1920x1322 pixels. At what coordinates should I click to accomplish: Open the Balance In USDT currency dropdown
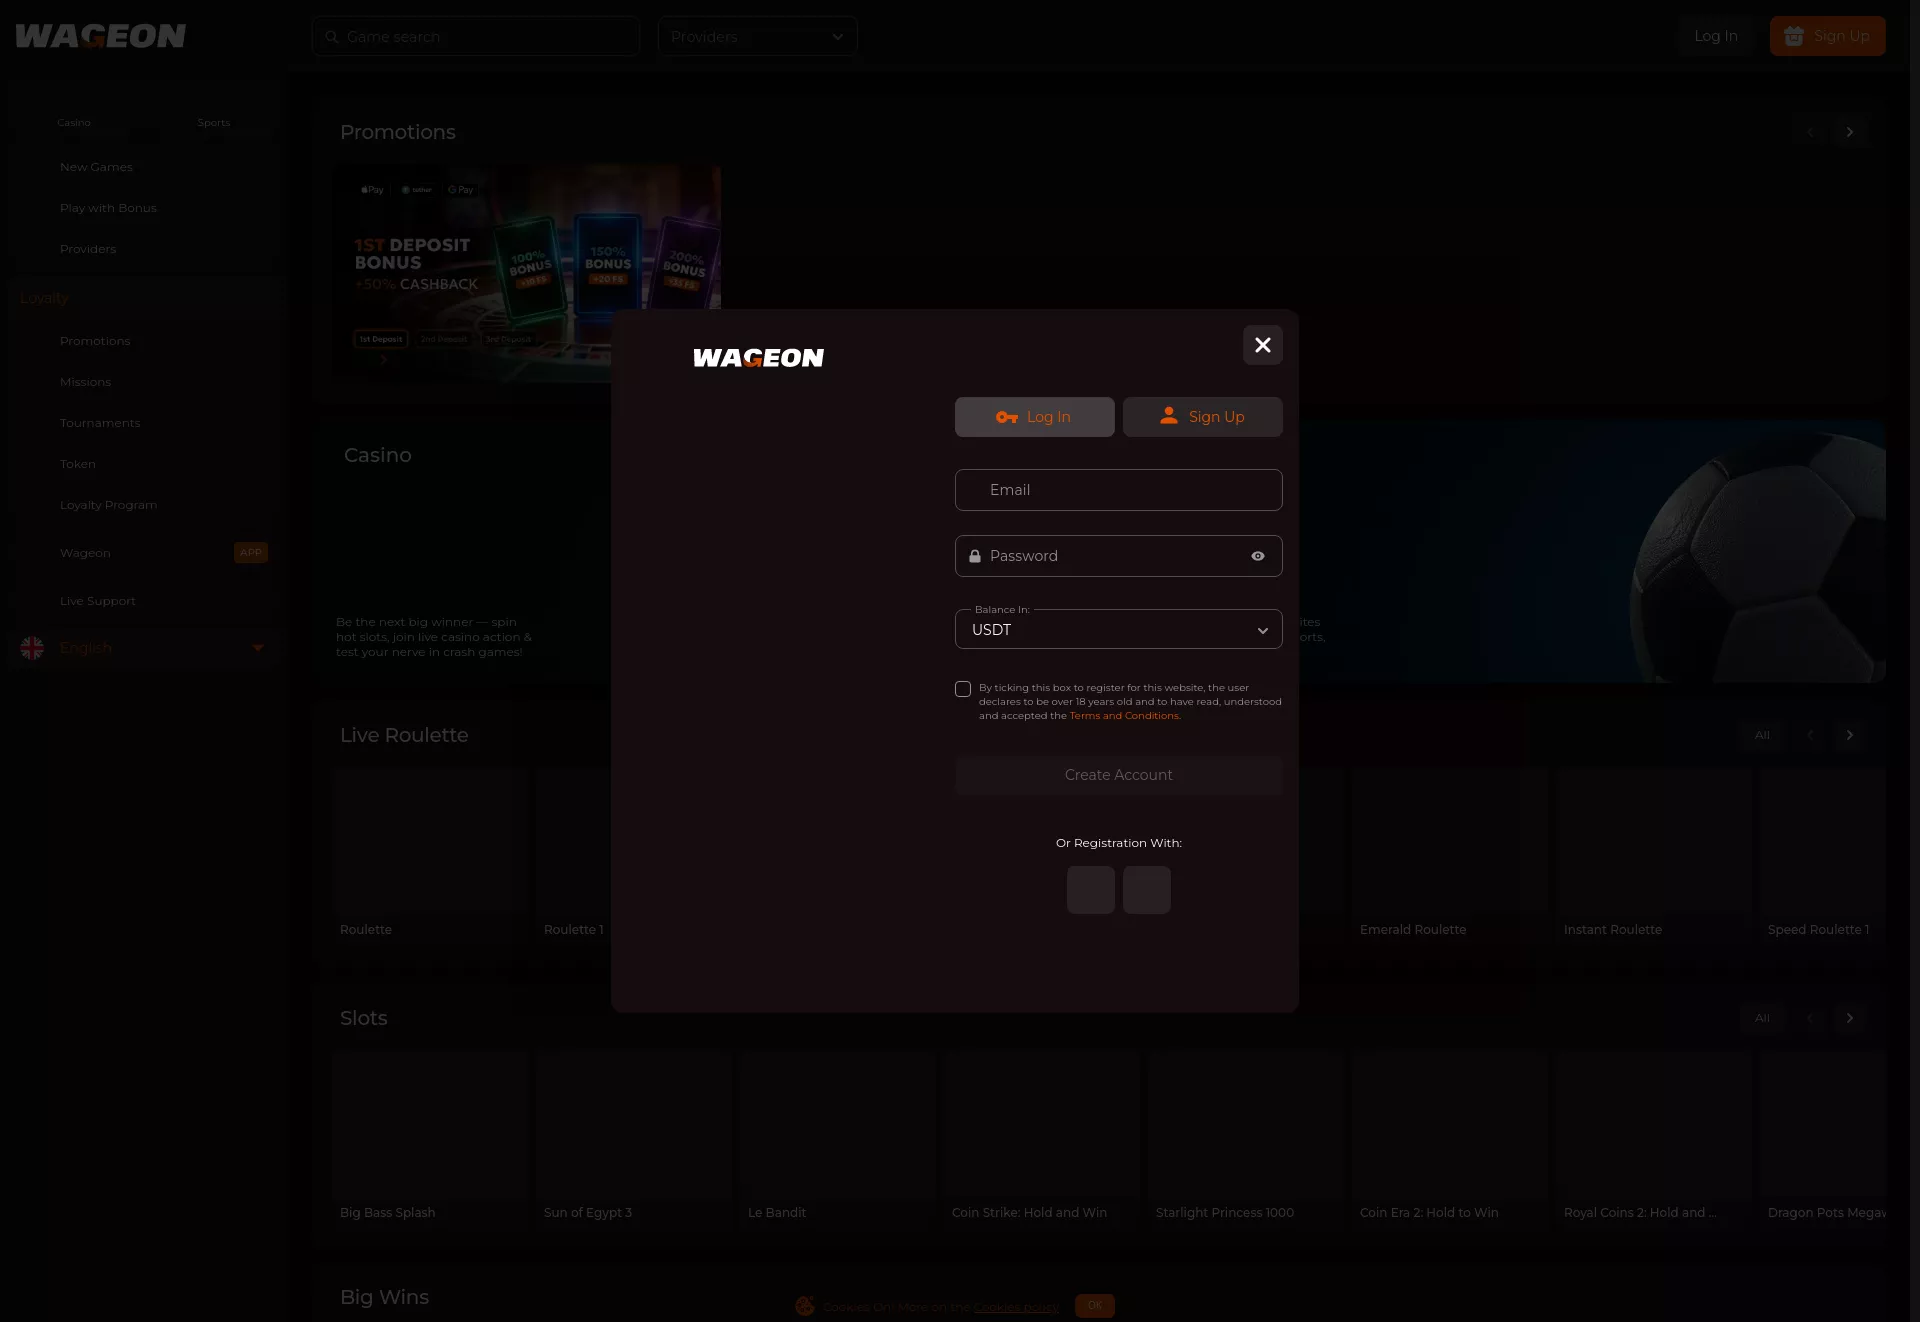[1118, 629]
